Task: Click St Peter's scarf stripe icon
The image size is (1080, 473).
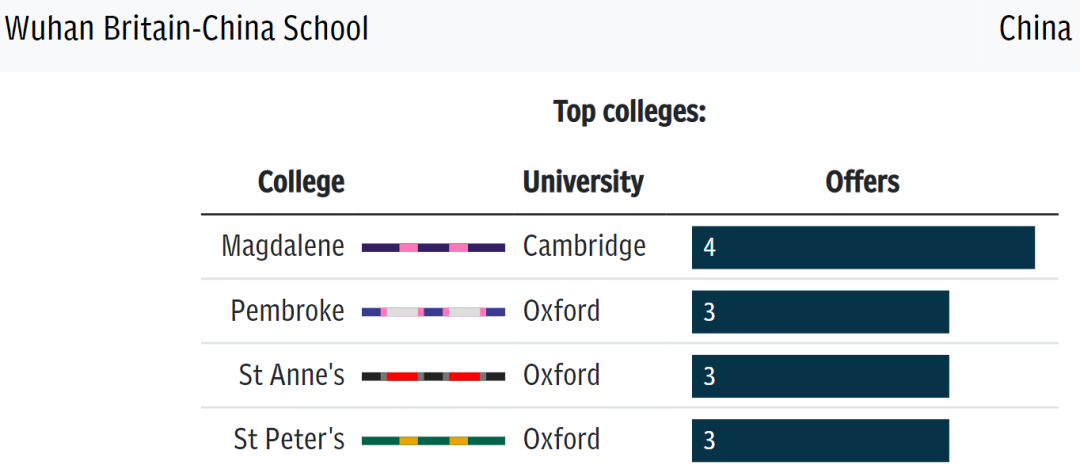Action: [x=433, y=440]
